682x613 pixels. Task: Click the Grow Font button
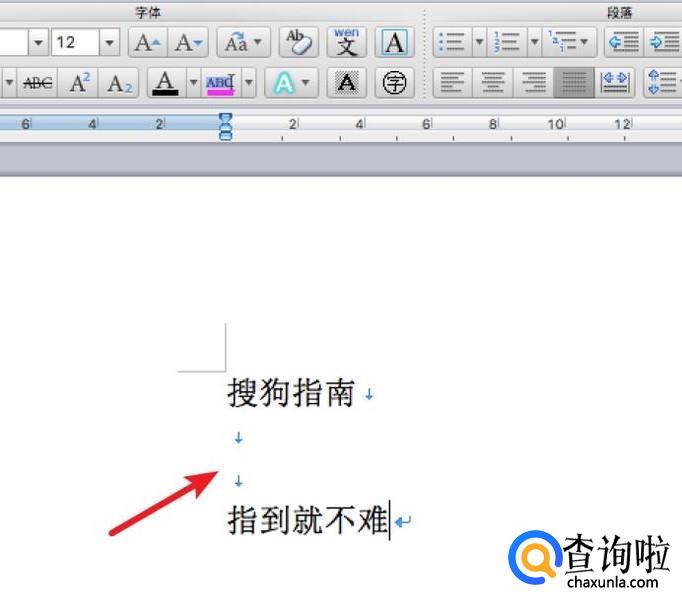coord(148,42)
